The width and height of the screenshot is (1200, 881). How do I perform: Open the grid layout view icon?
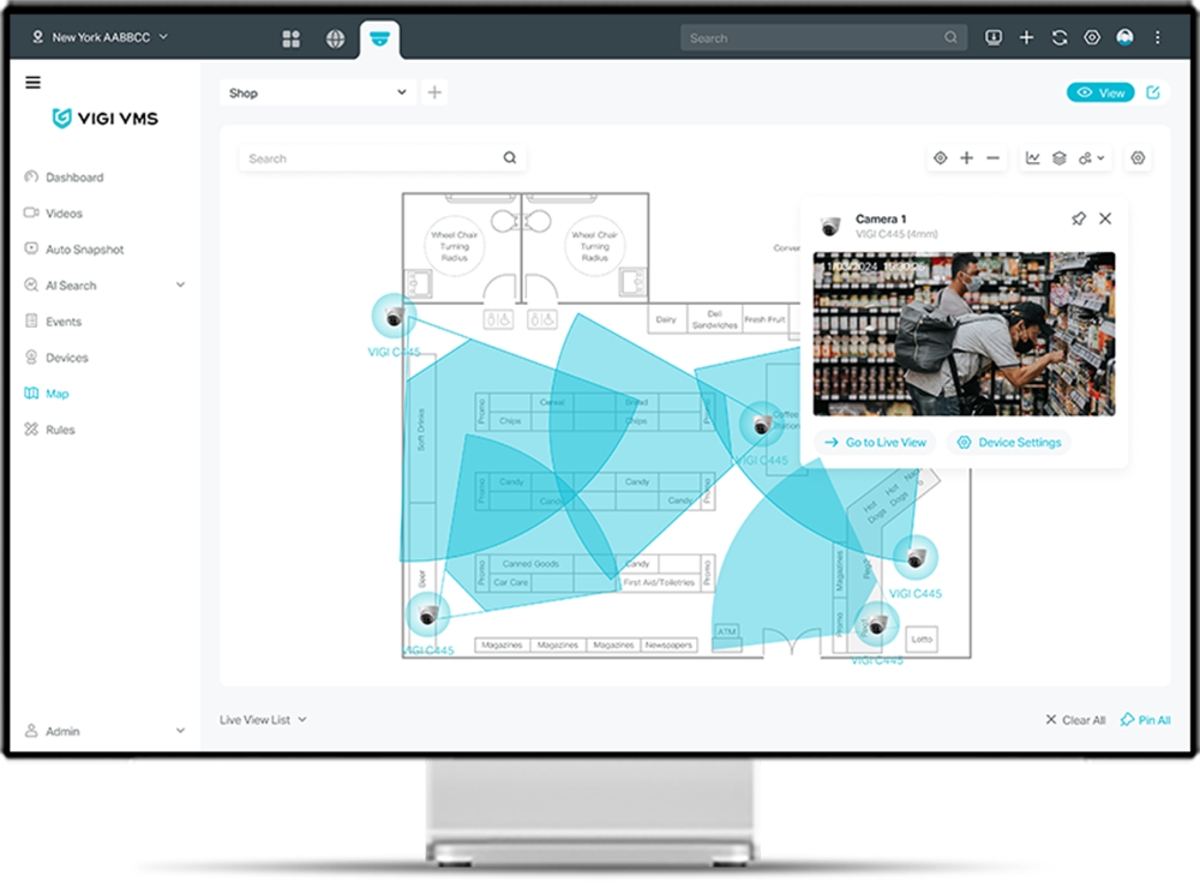point(291,39)
